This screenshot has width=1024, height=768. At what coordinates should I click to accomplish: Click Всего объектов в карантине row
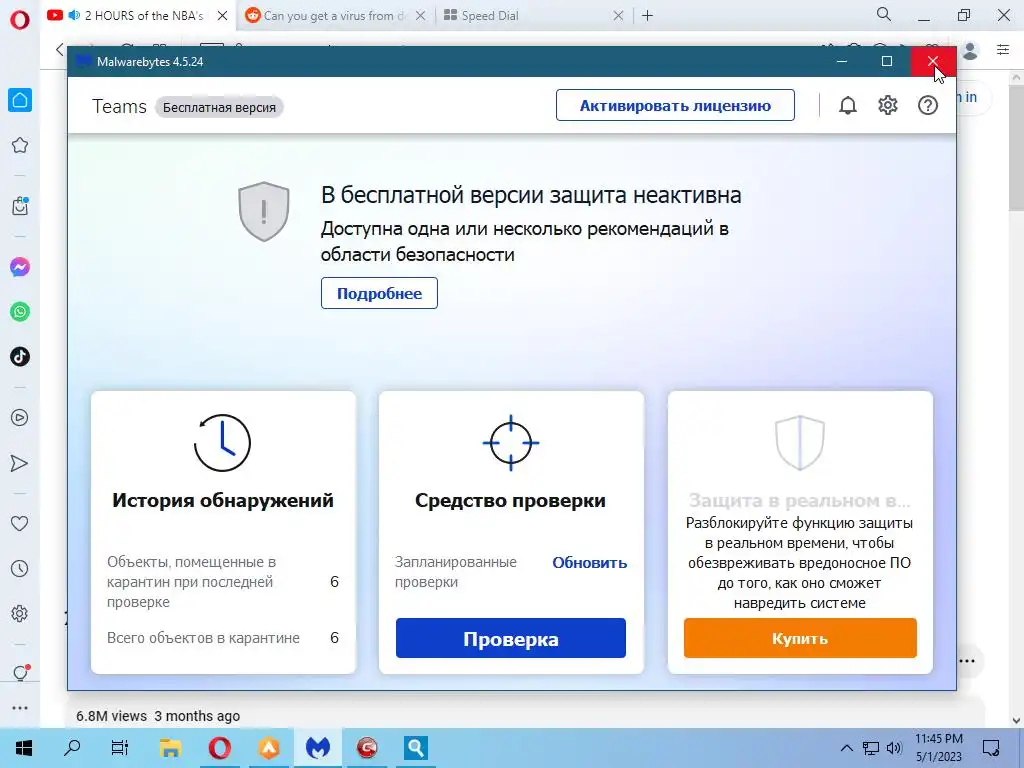point(223,637)
